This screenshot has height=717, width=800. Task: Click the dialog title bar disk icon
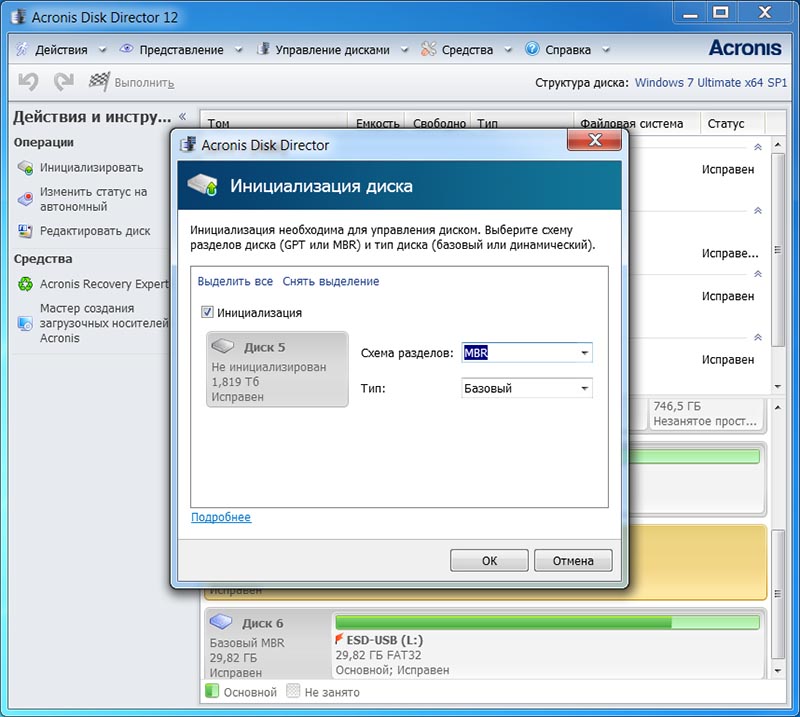[x=188, y=145]
